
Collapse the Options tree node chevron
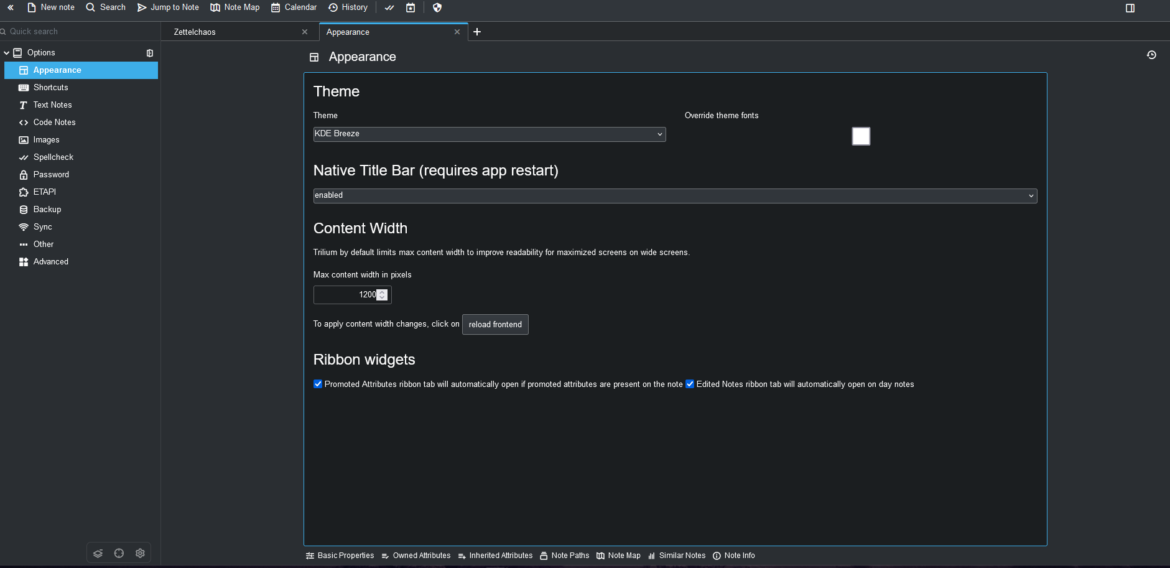click(x=7, y=53)
